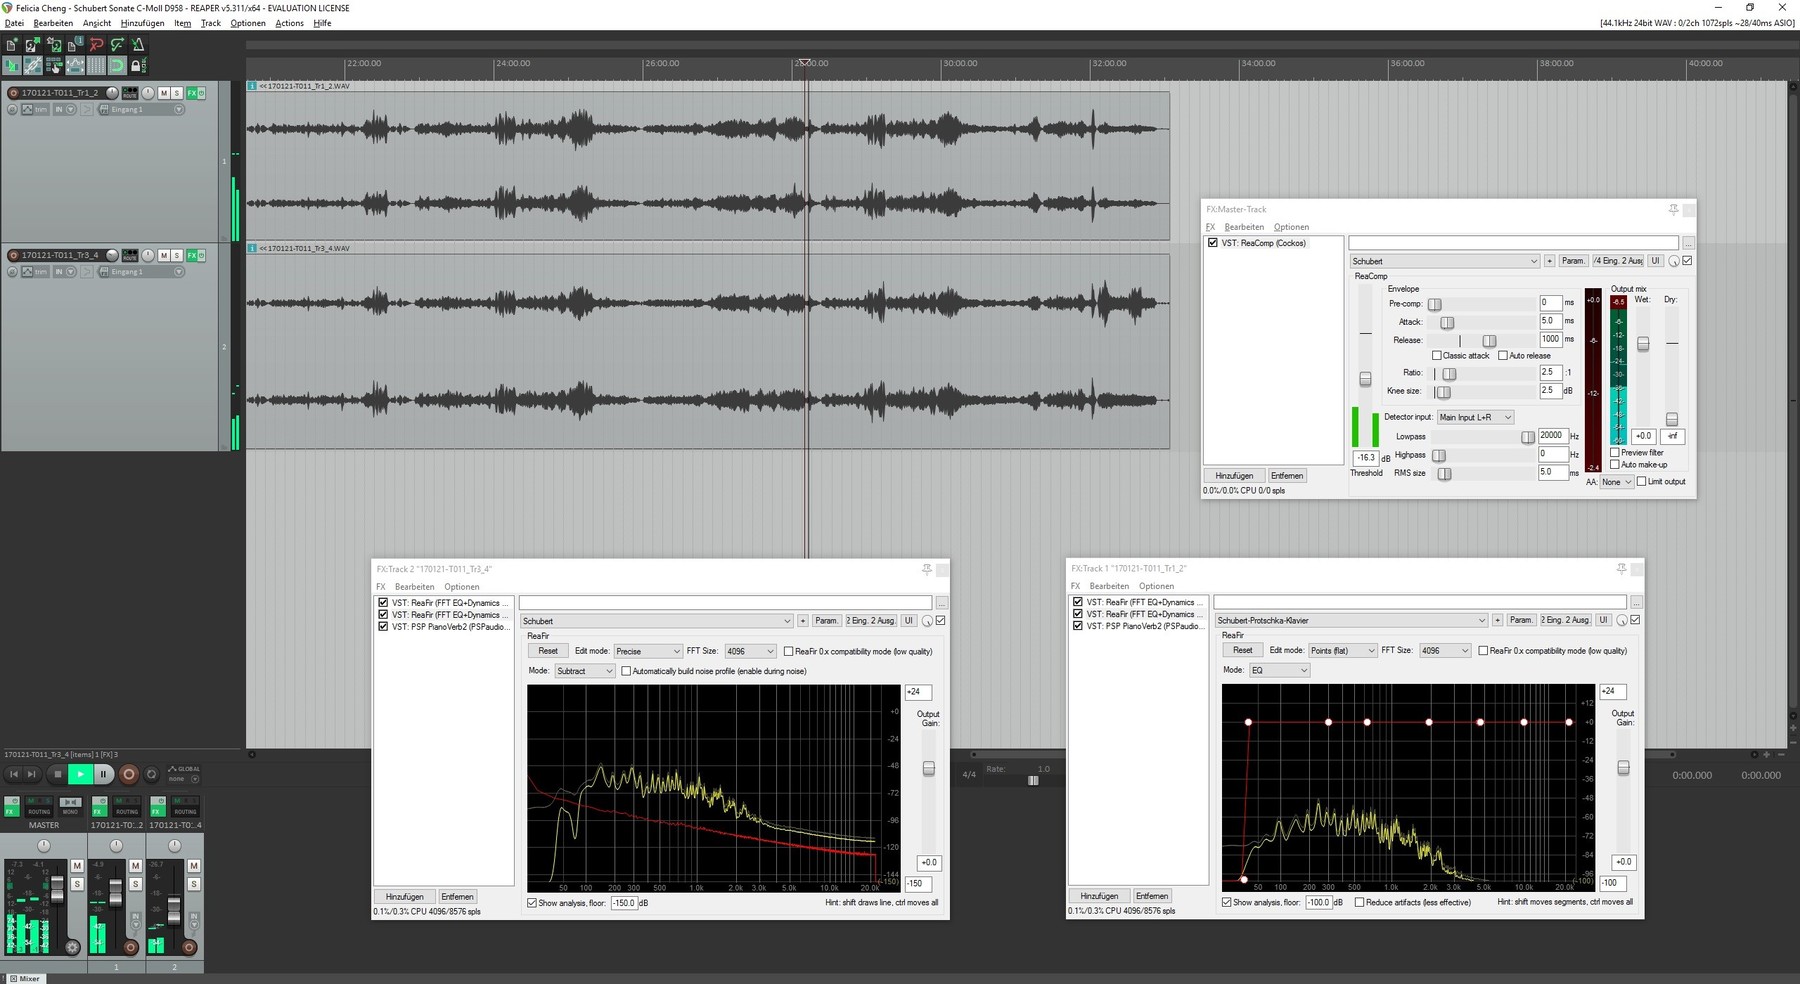
Task: Click the Save Project toolbar icon
Action: [54, 44]
